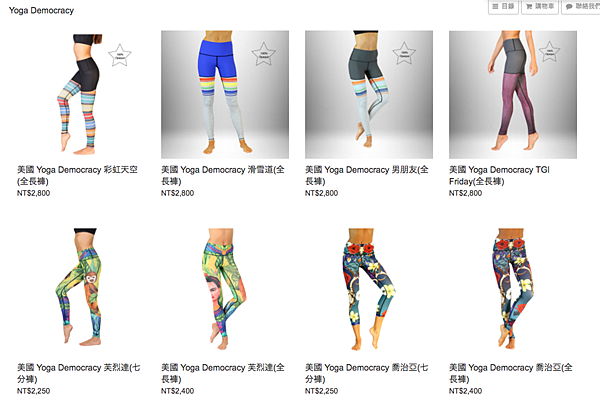Click the 彩虹天空(全長褲) product title
This screenshot has height=400, width=600.
click(77, 175)
